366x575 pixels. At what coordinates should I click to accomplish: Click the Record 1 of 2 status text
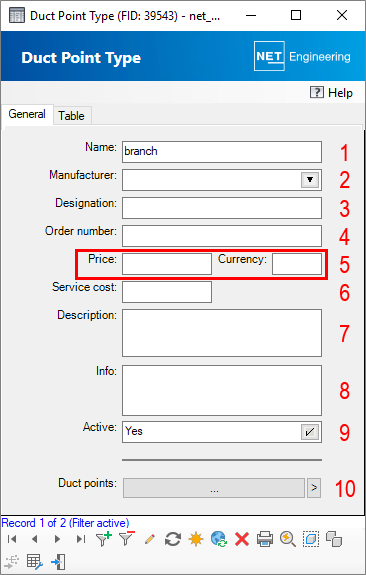65,523
